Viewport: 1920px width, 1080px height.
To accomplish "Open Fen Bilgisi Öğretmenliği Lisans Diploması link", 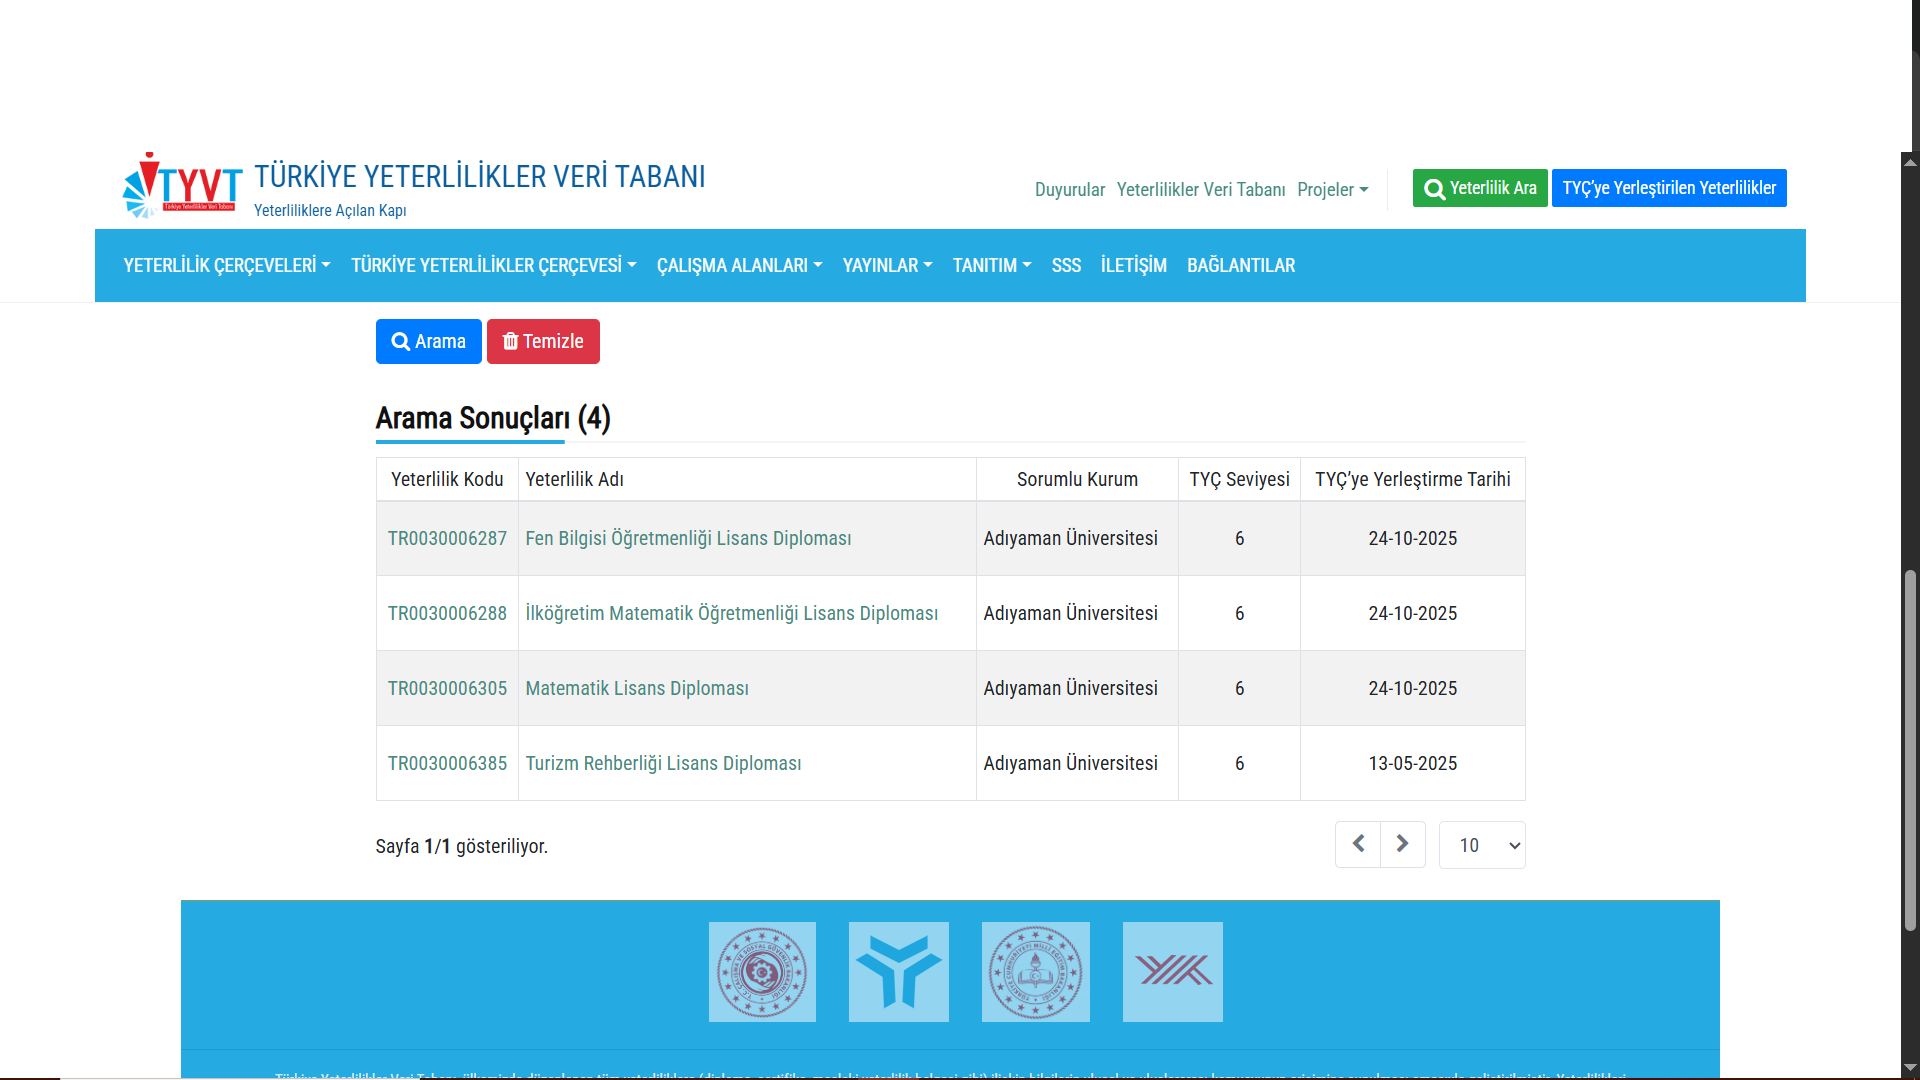I will coord(688,538).
